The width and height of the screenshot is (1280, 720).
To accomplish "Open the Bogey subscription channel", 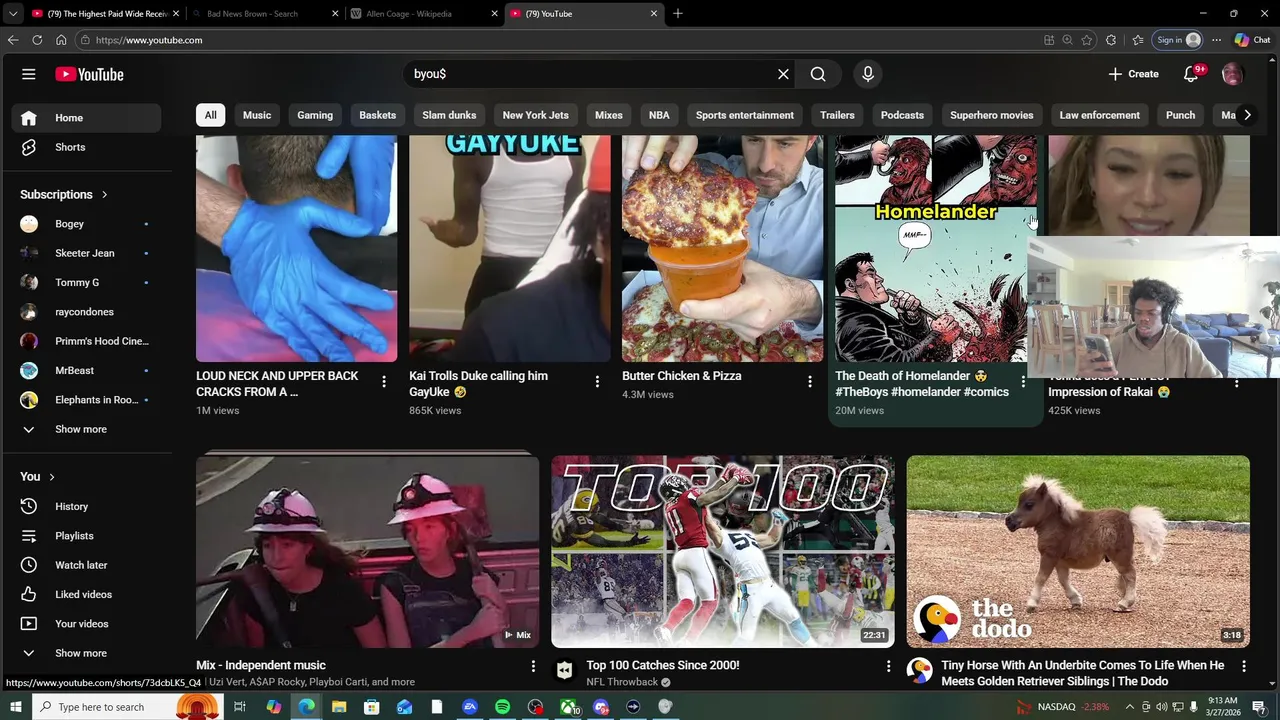I will click(x=86, y=224).
